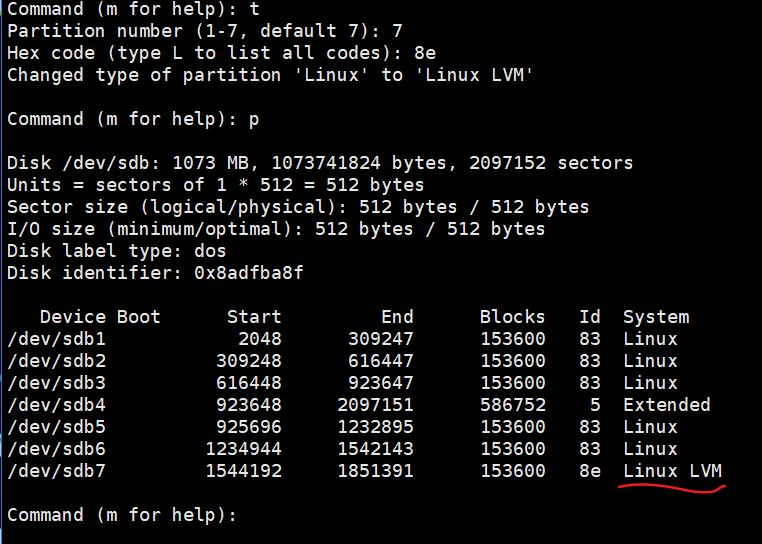Click the 'Blocks' column header
Screen dimensions: 762x544
click(x=513, y=317)
